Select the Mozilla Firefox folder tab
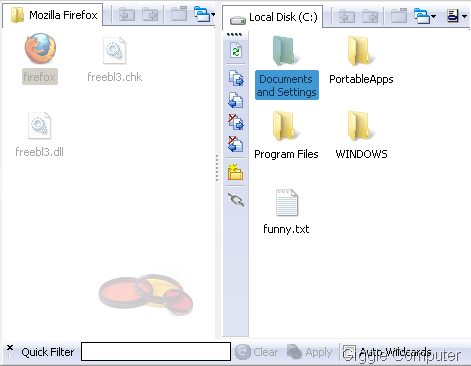Screen dimensions: 471x366 pos(53,15)
